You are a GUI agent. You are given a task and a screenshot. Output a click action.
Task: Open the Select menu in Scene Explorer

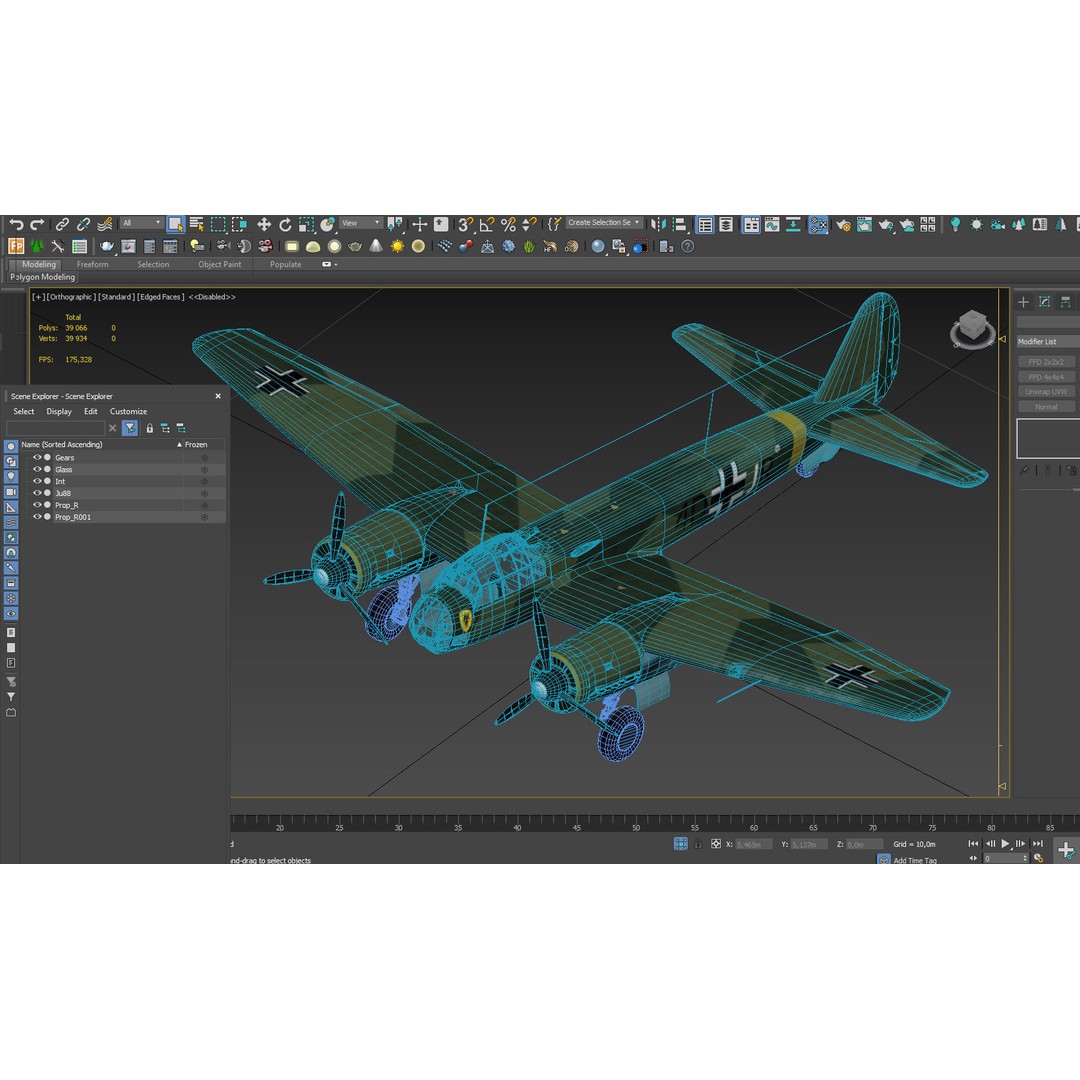pos(23,411)
